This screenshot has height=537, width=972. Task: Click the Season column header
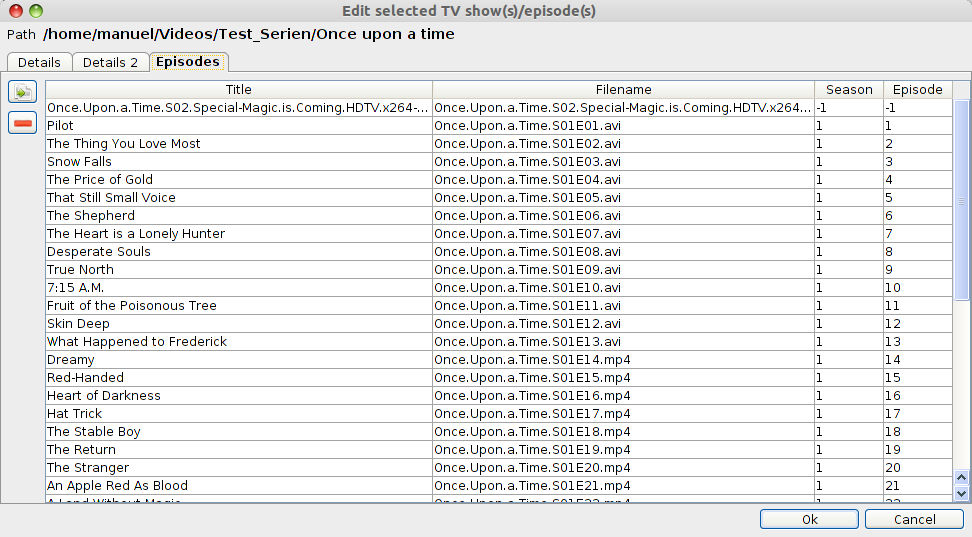[x=848, y=89]
